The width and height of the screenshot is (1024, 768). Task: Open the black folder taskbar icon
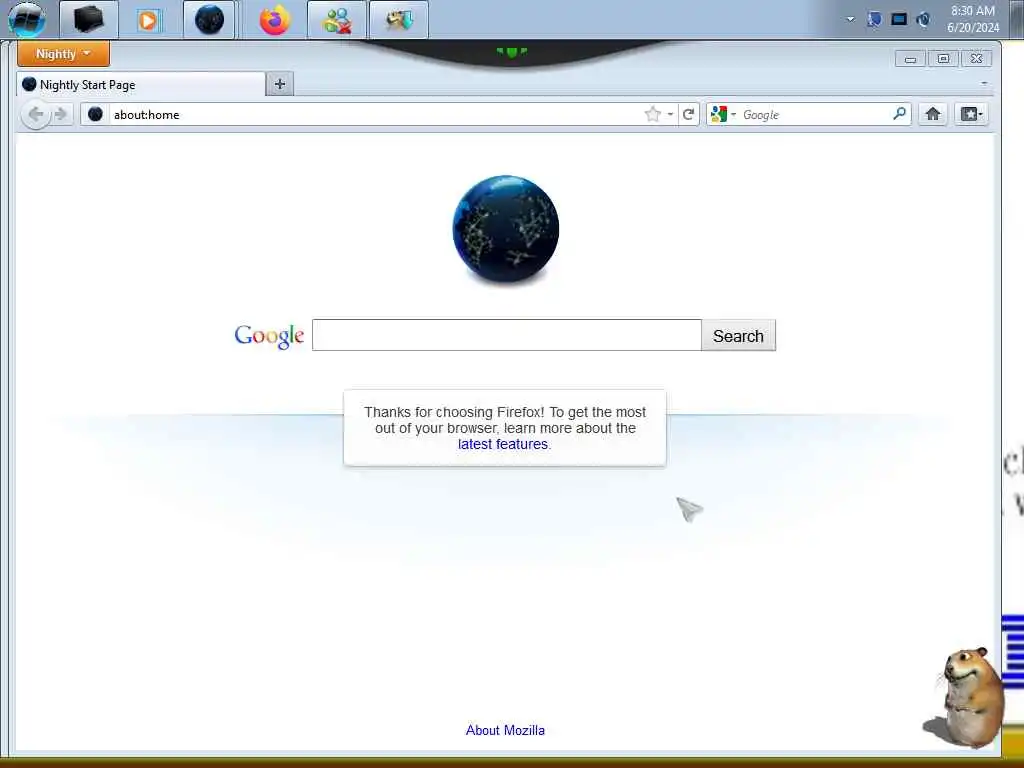[89, 20]
